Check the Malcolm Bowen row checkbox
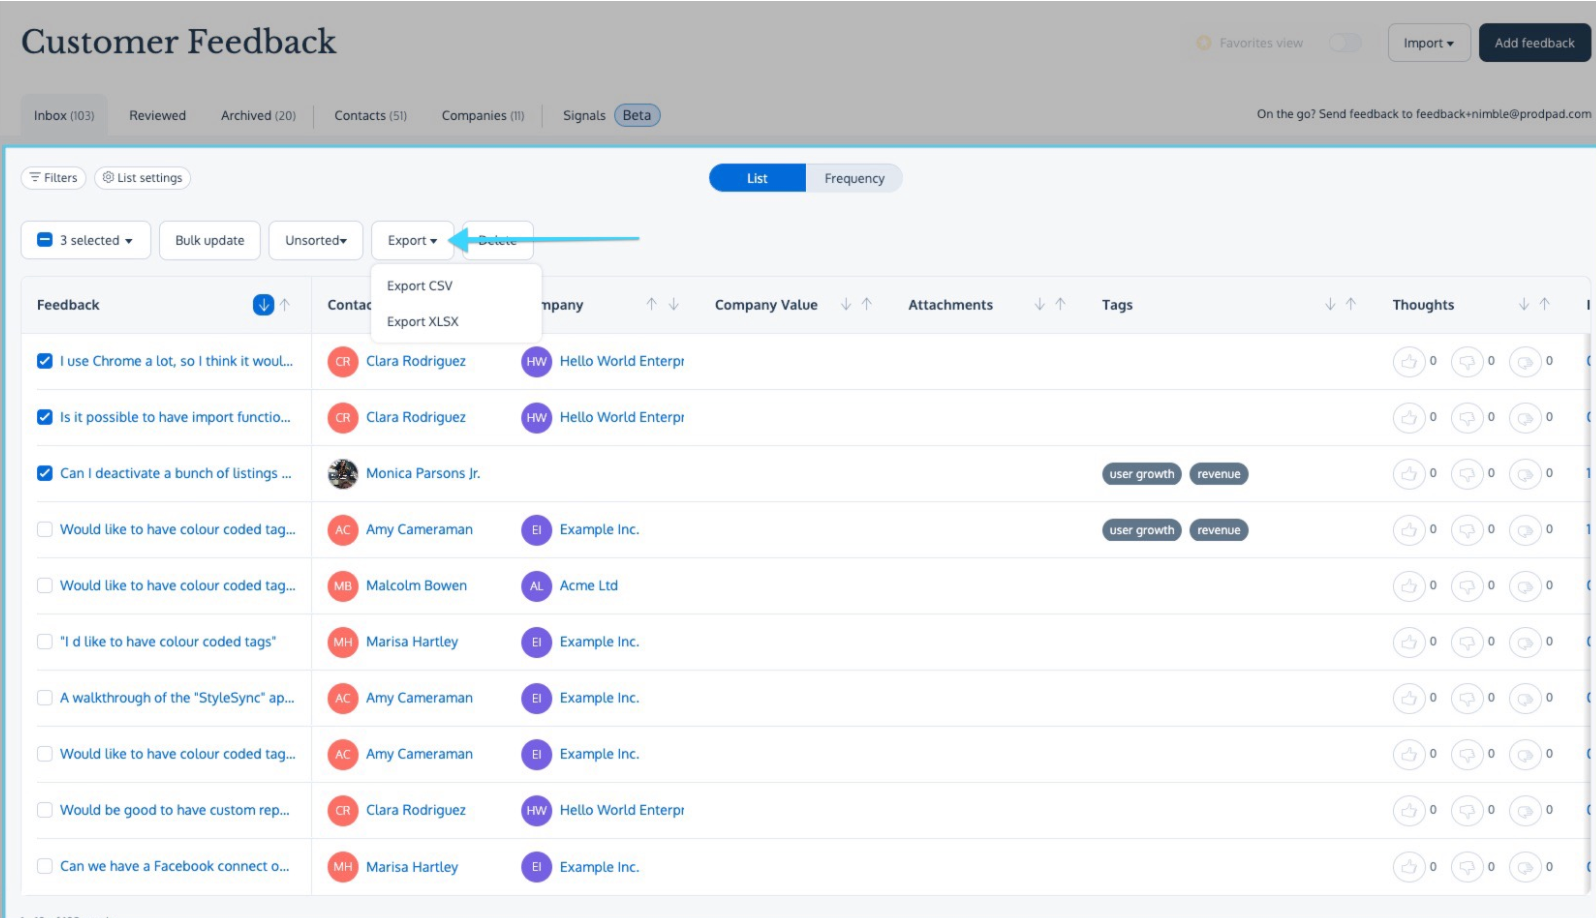 (45, 586)
